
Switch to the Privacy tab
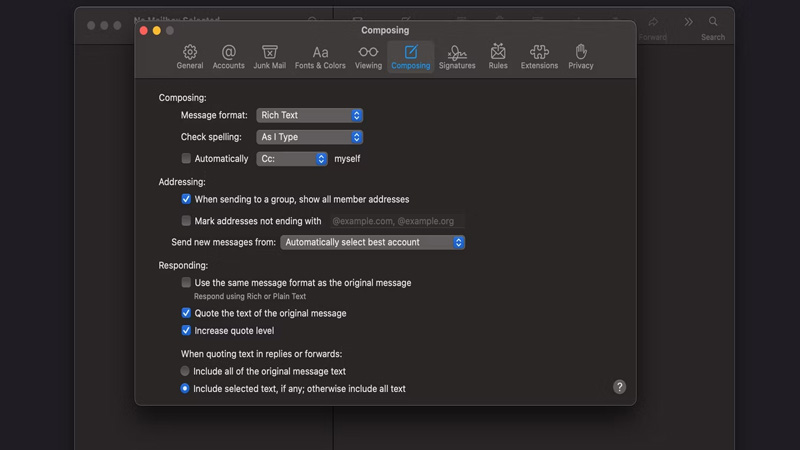[581, 56]
